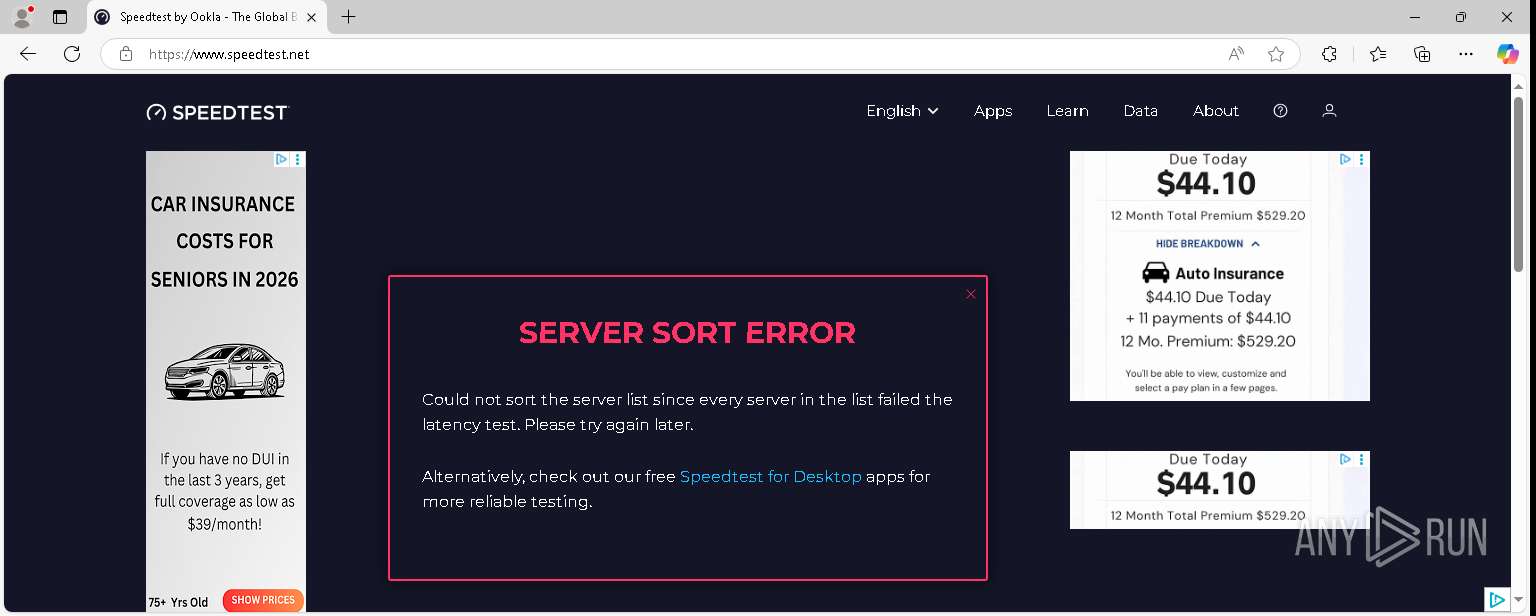1536x616 pixels.
Task: Click the car illustration in the ad
Action: coord(225,372)
